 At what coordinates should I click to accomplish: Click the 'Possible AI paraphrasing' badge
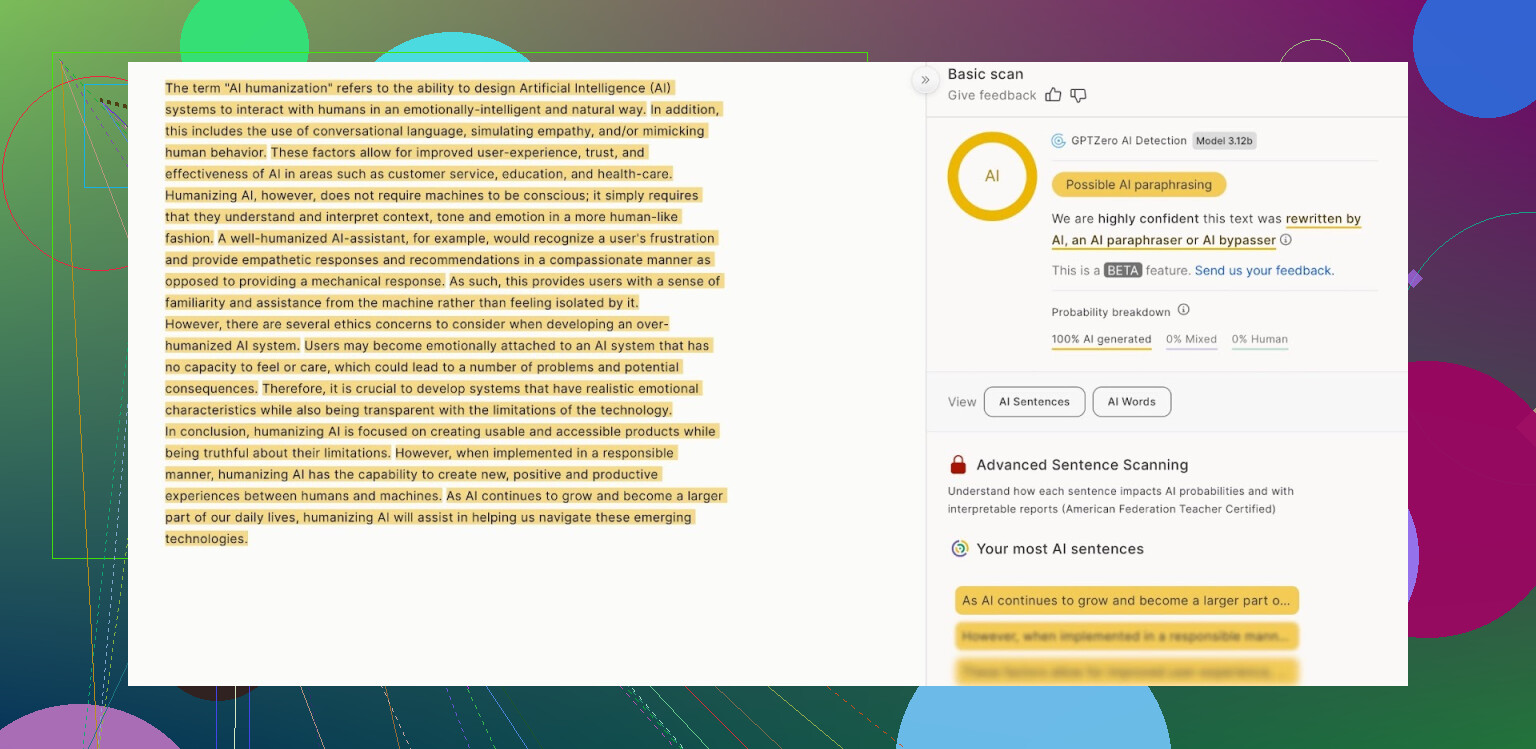1138,185
